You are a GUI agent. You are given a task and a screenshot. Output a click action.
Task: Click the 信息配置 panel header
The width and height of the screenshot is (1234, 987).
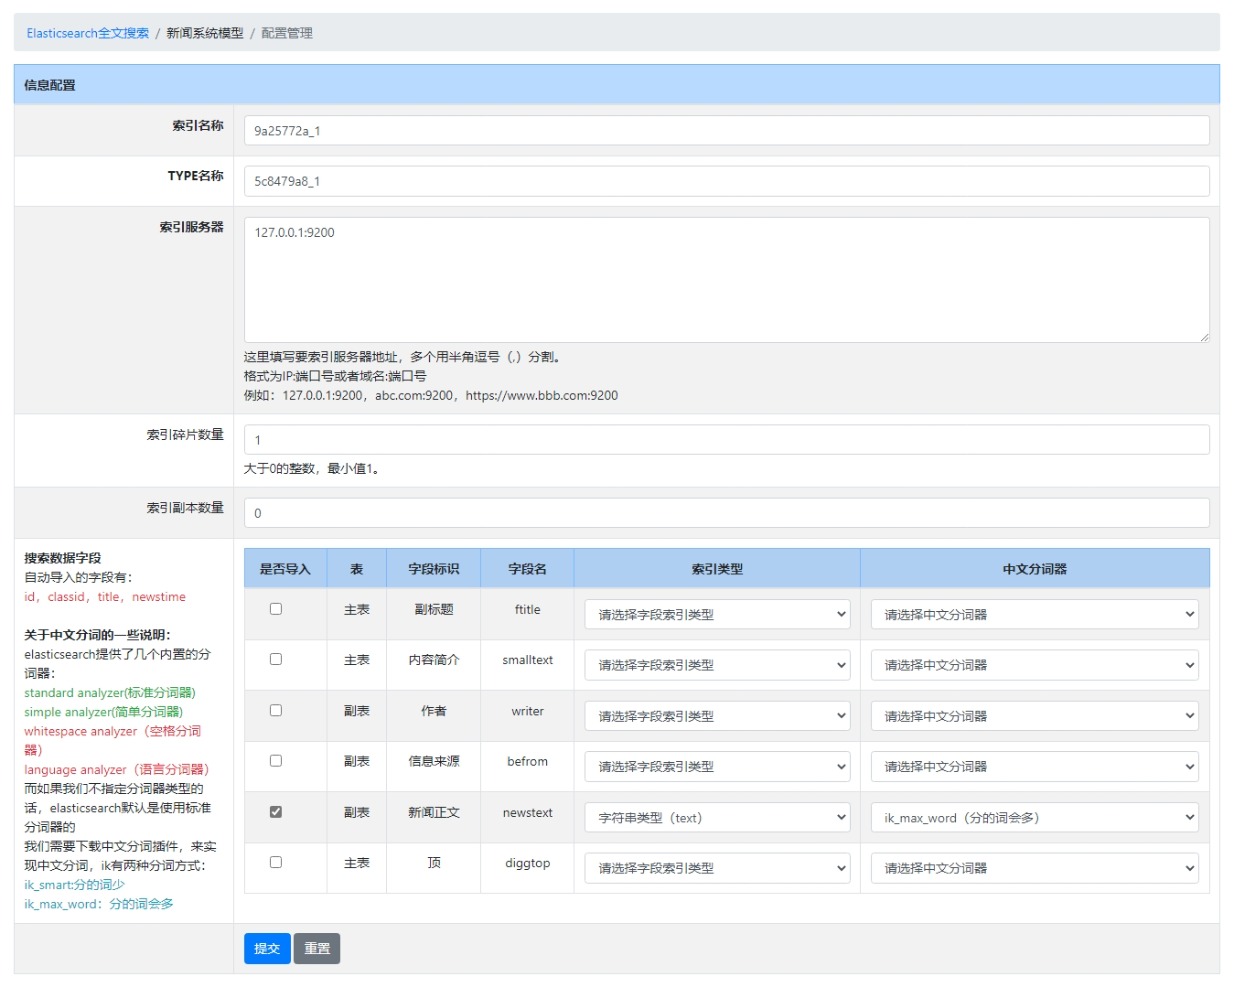pos(616,85)
